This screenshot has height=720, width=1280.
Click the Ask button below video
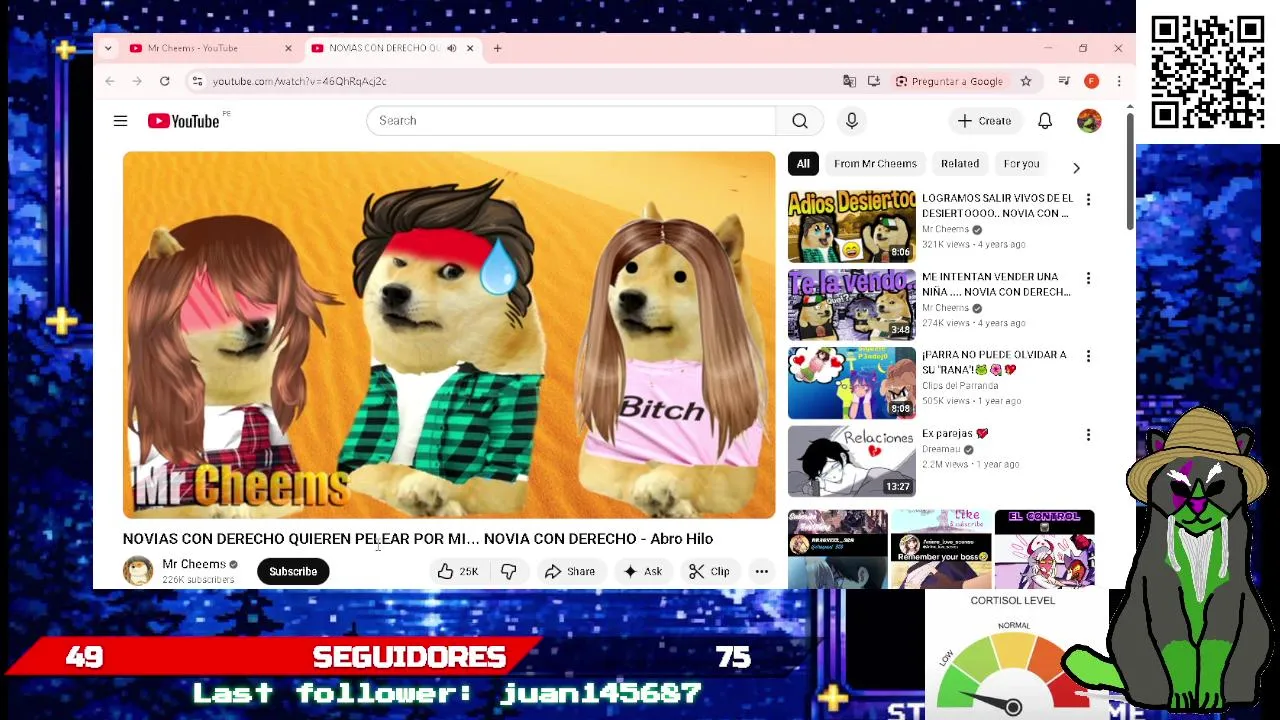pos(643,572)
